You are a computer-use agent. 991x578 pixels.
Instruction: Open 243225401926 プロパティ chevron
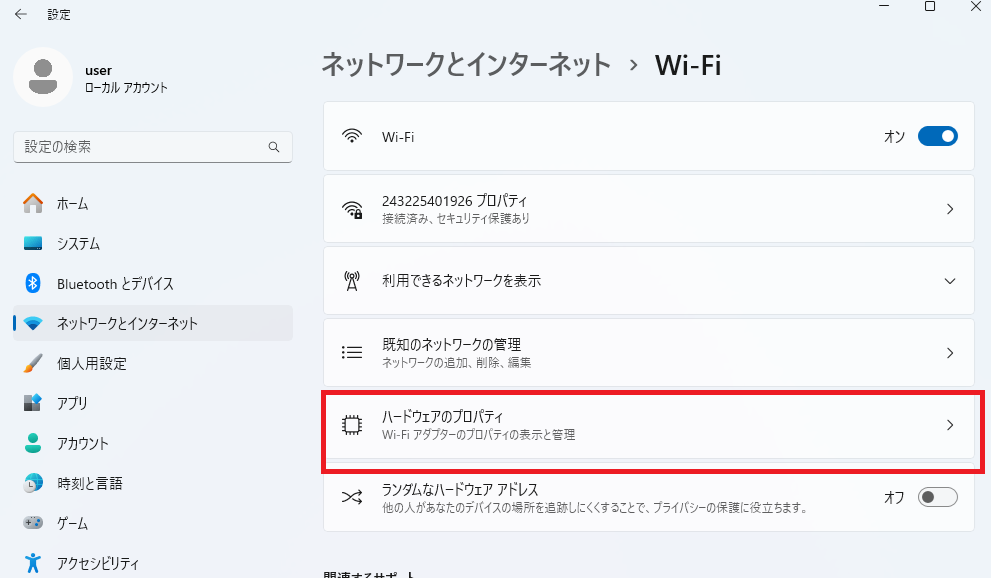point(950,209)
